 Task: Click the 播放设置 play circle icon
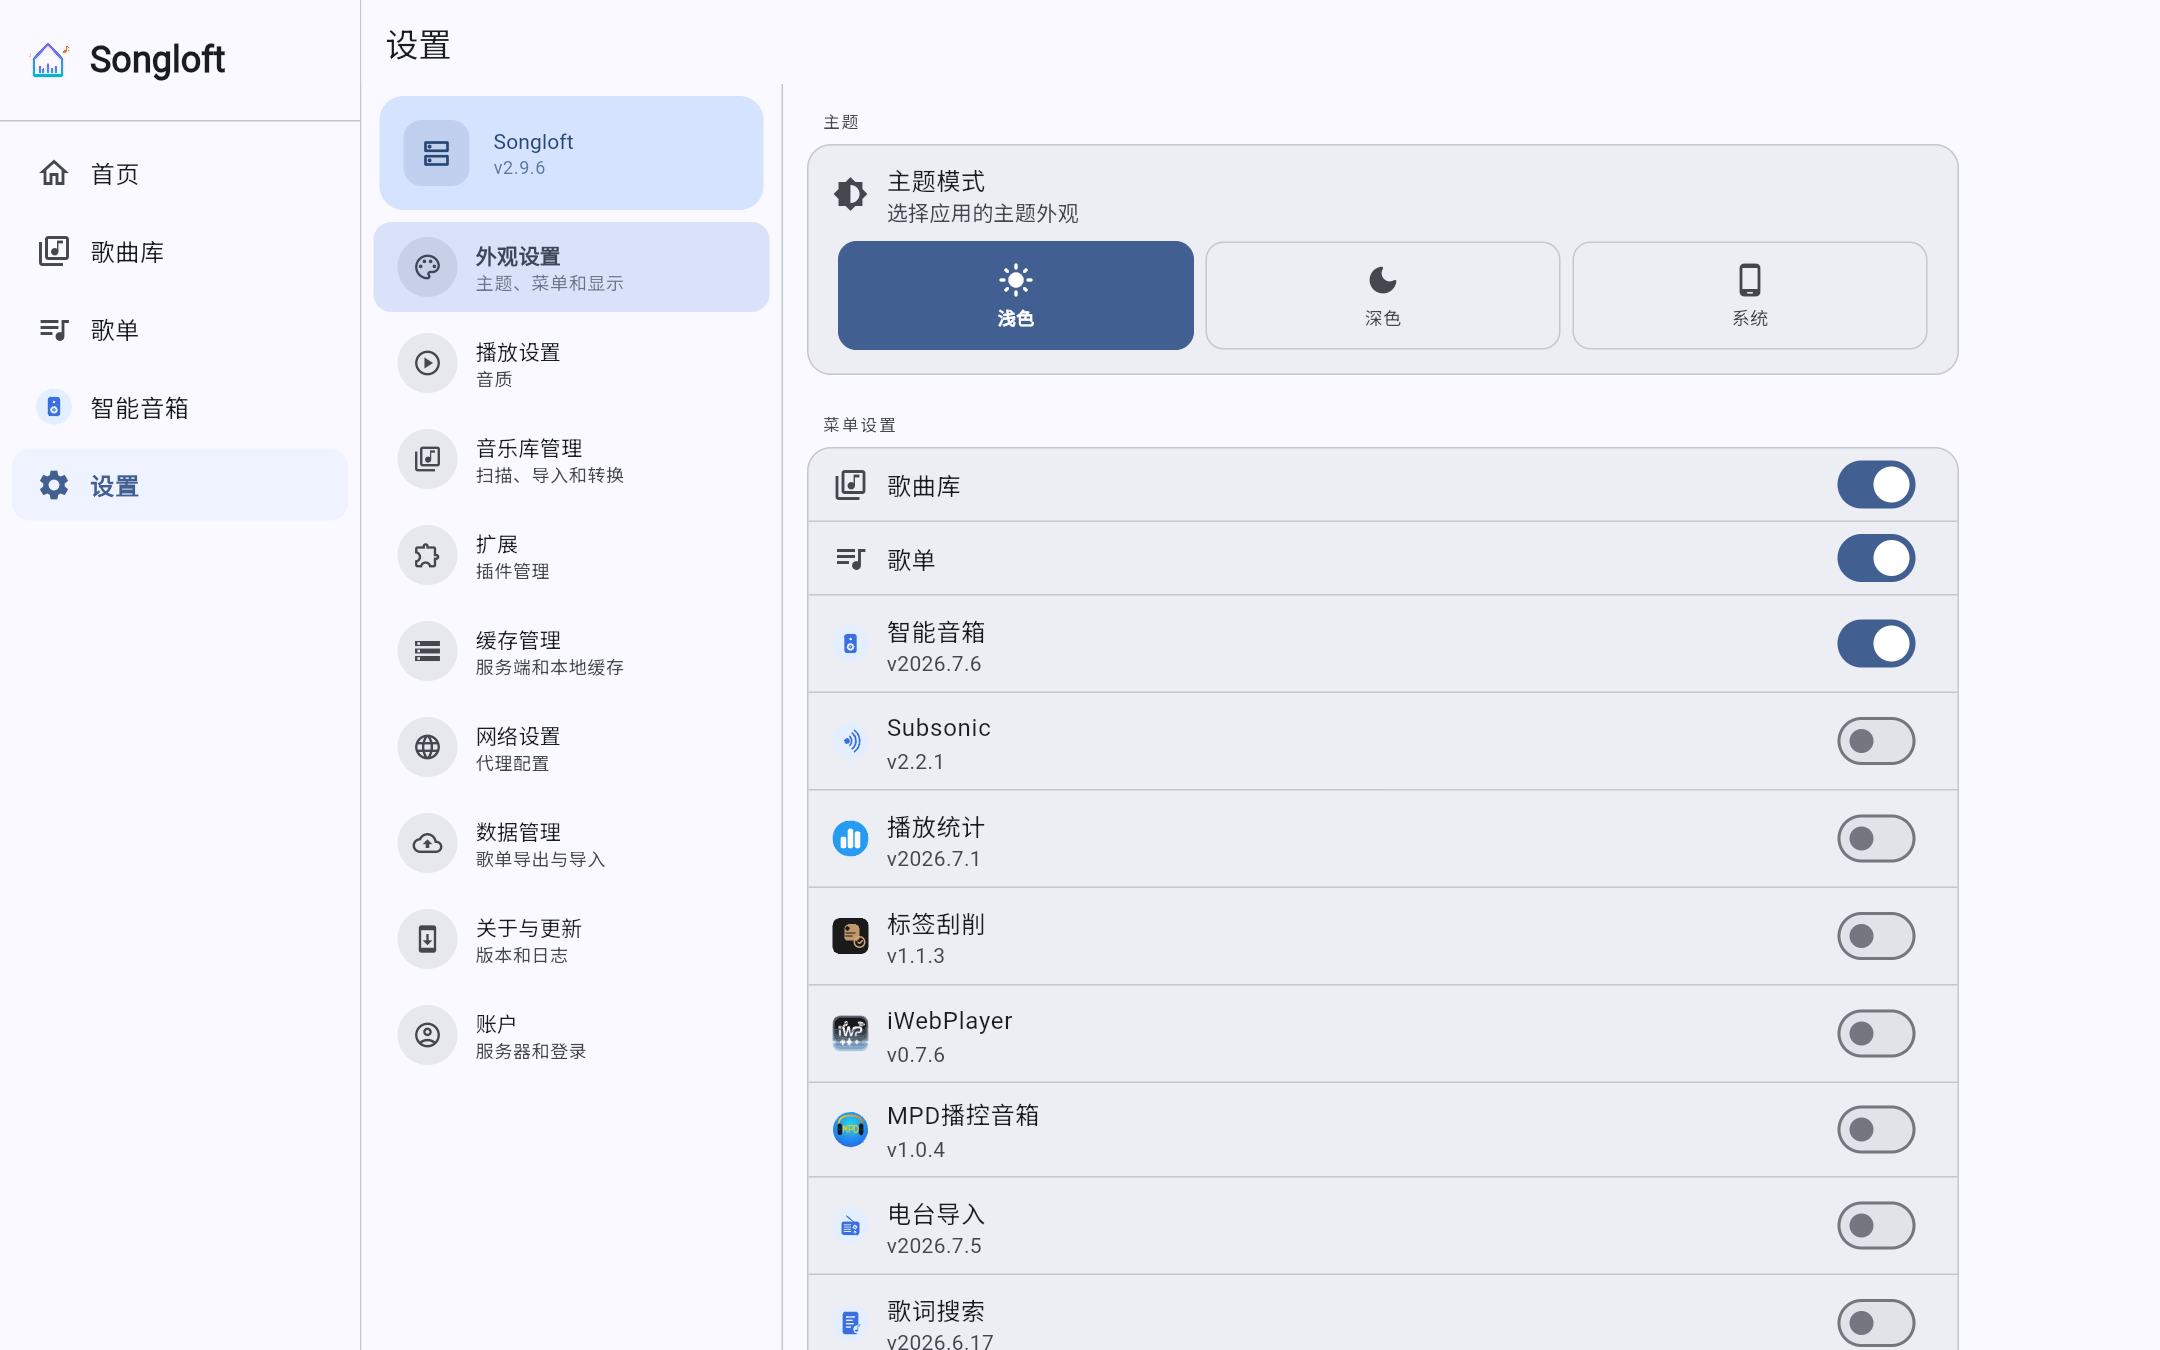click(x=427, y=363)
